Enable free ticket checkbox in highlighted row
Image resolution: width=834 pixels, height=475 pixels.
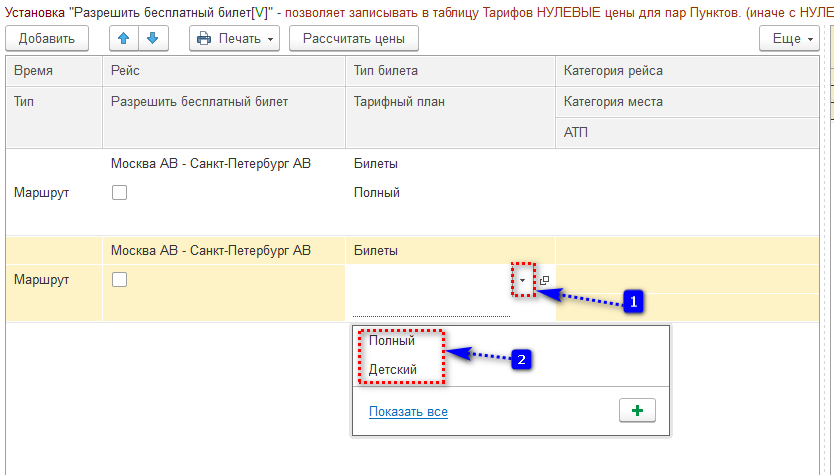120,281
